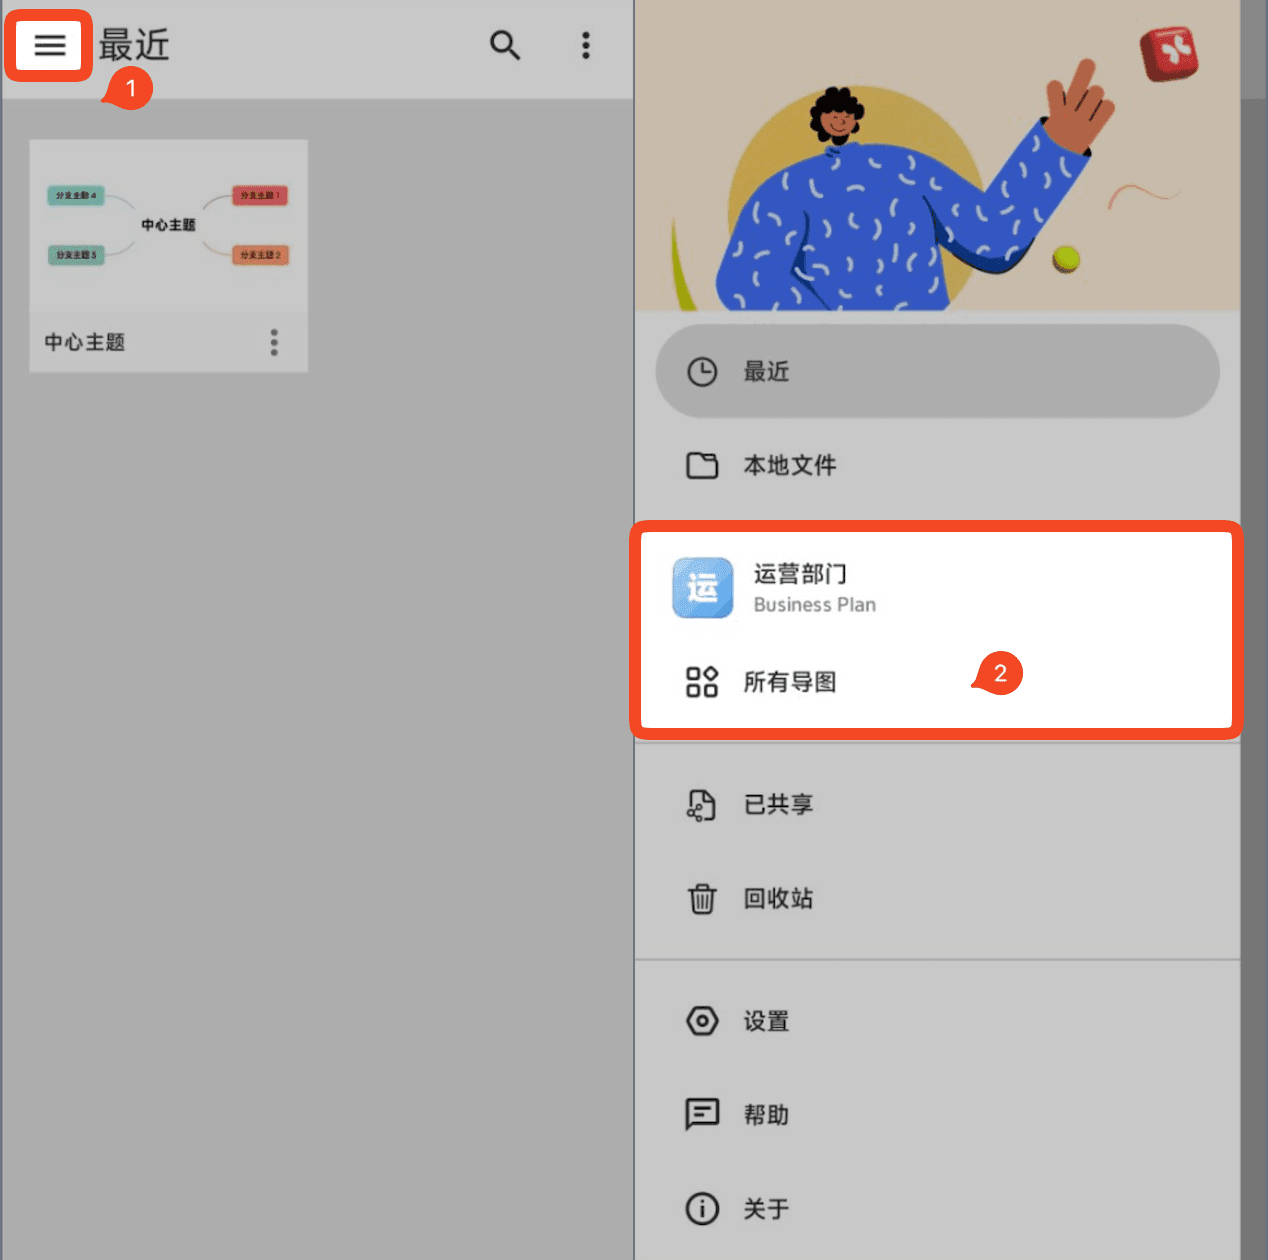
Task: Open 已共享 shared maps
Action: coord(937,804)
